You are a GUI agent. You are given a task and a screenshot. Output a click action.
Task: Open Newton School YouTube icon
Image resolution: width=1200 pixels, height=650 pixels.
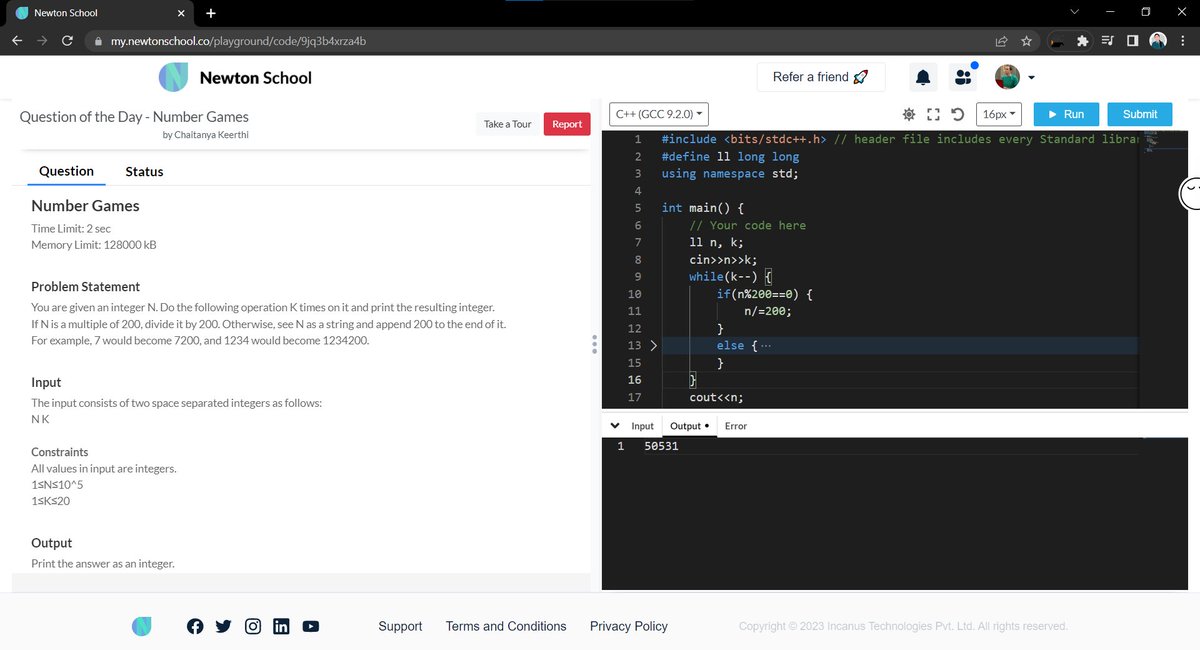click(x=310, y=626)
